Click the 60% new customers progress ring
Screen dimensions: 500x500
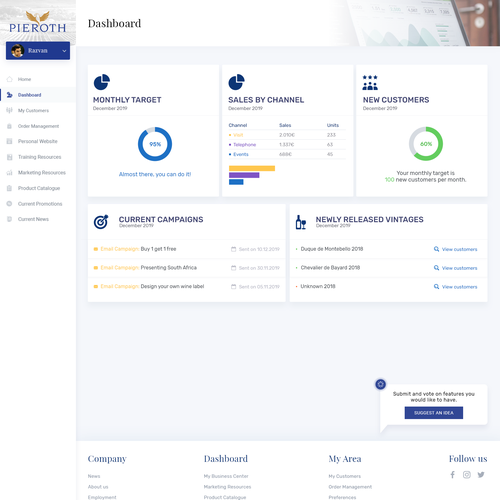426,144
